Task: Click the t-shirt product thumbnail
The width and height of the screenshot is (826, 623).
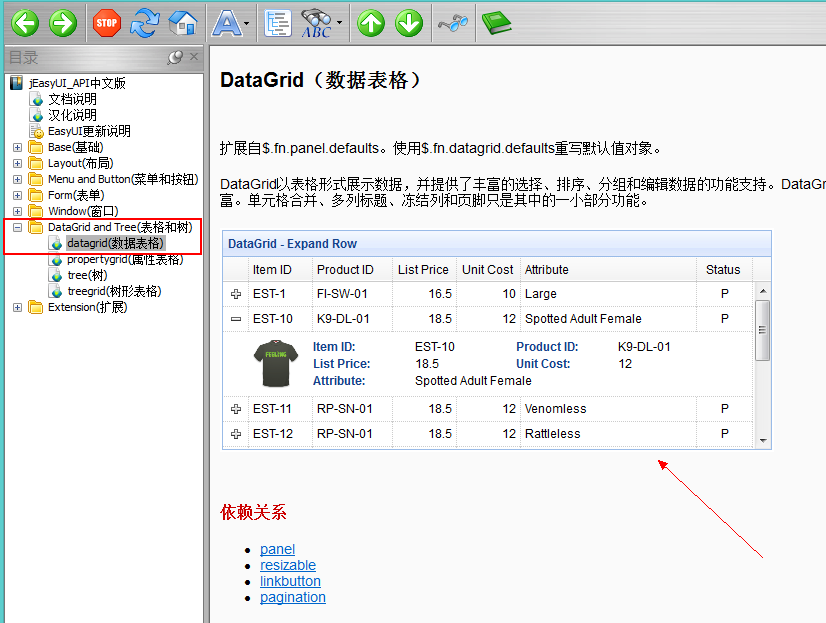Action: (x=276, y=364)
